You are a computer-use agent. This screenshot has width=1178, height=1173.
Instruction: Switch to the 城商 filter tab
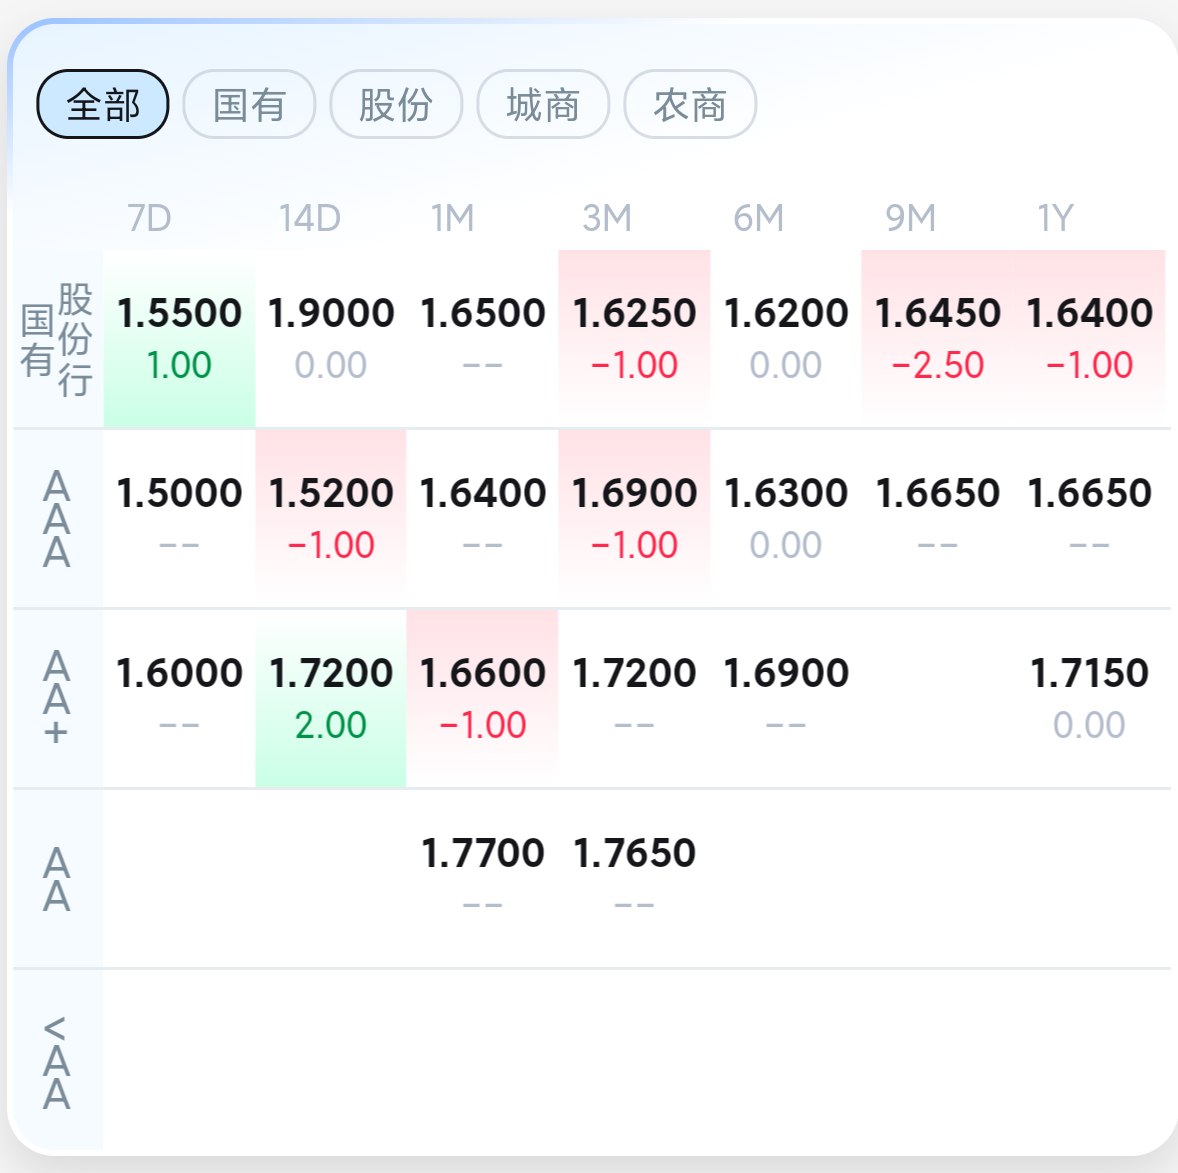coord(543,104)
